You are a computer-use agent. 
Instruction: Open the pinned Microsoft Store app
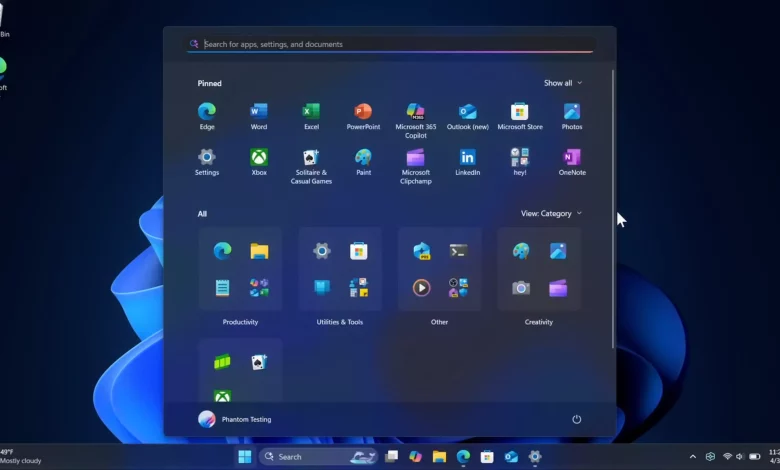pyautogui.click(x=520, y=116)
